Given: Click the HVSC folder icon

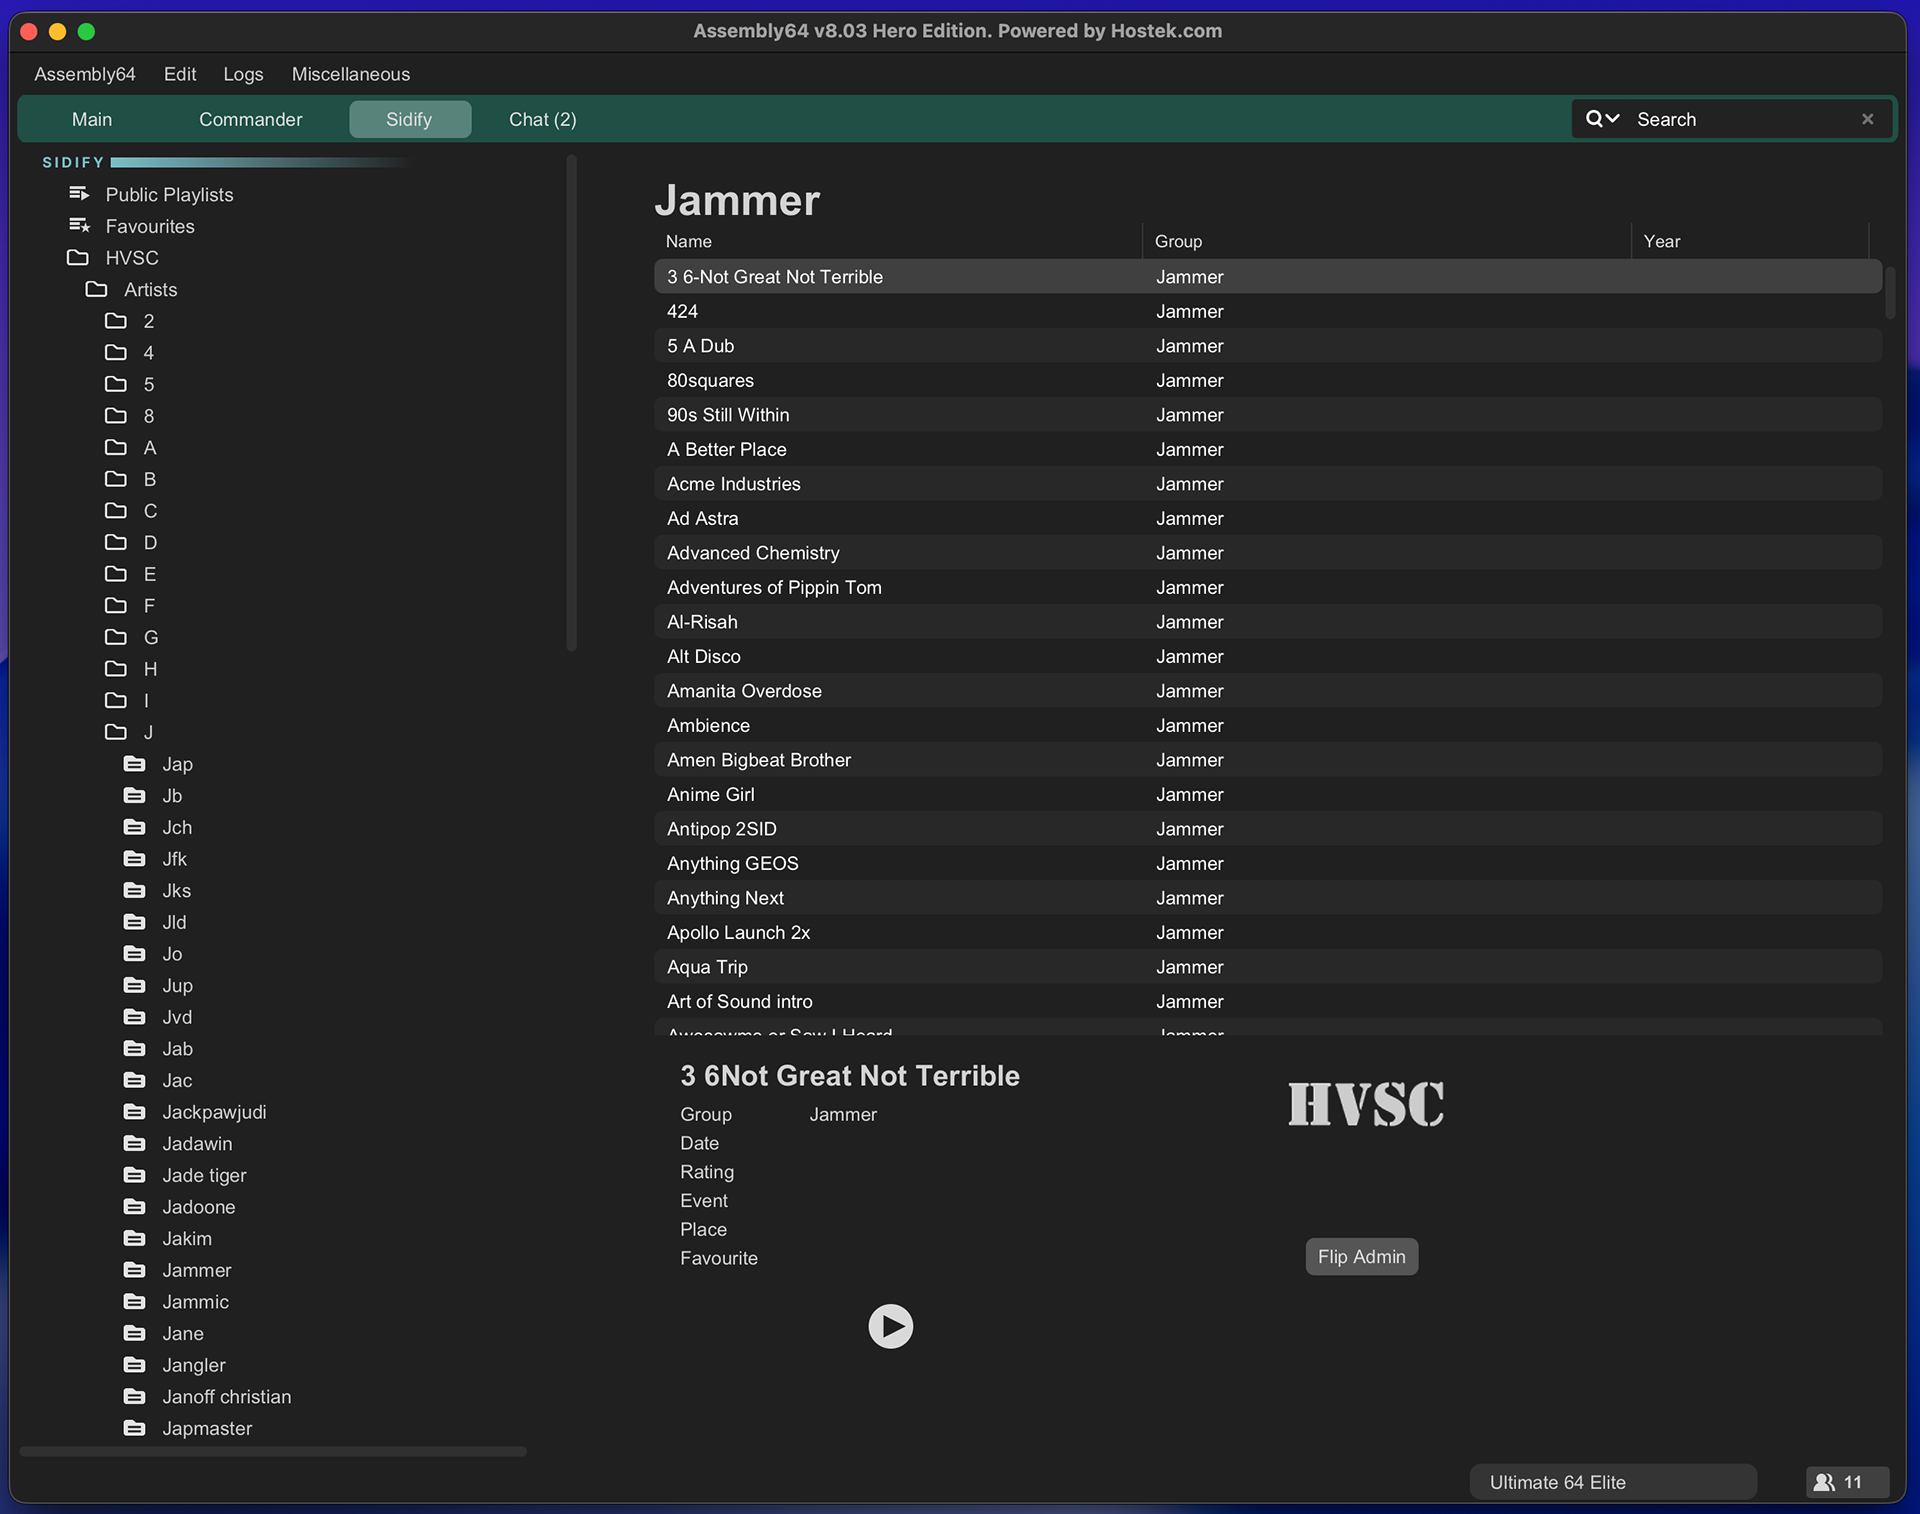Looking at the screenshot, I should click(x=78, y=258).
